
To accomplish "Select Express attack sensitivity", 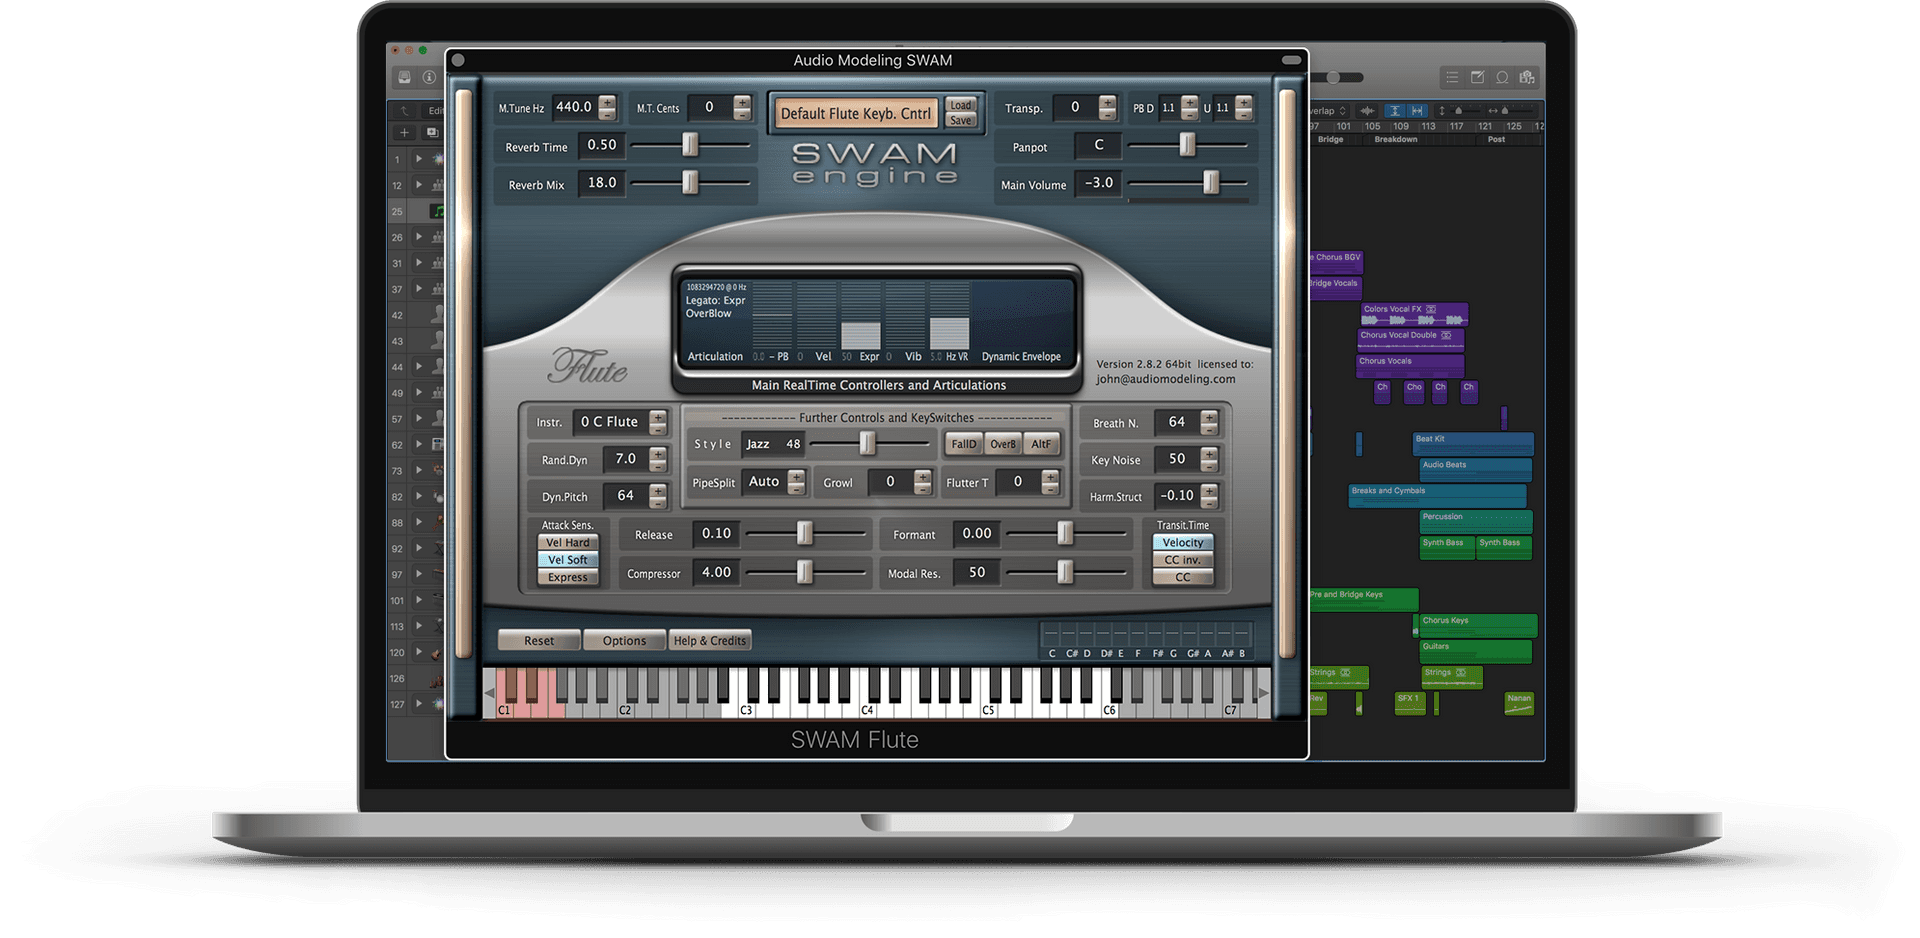I will [568, 577].
